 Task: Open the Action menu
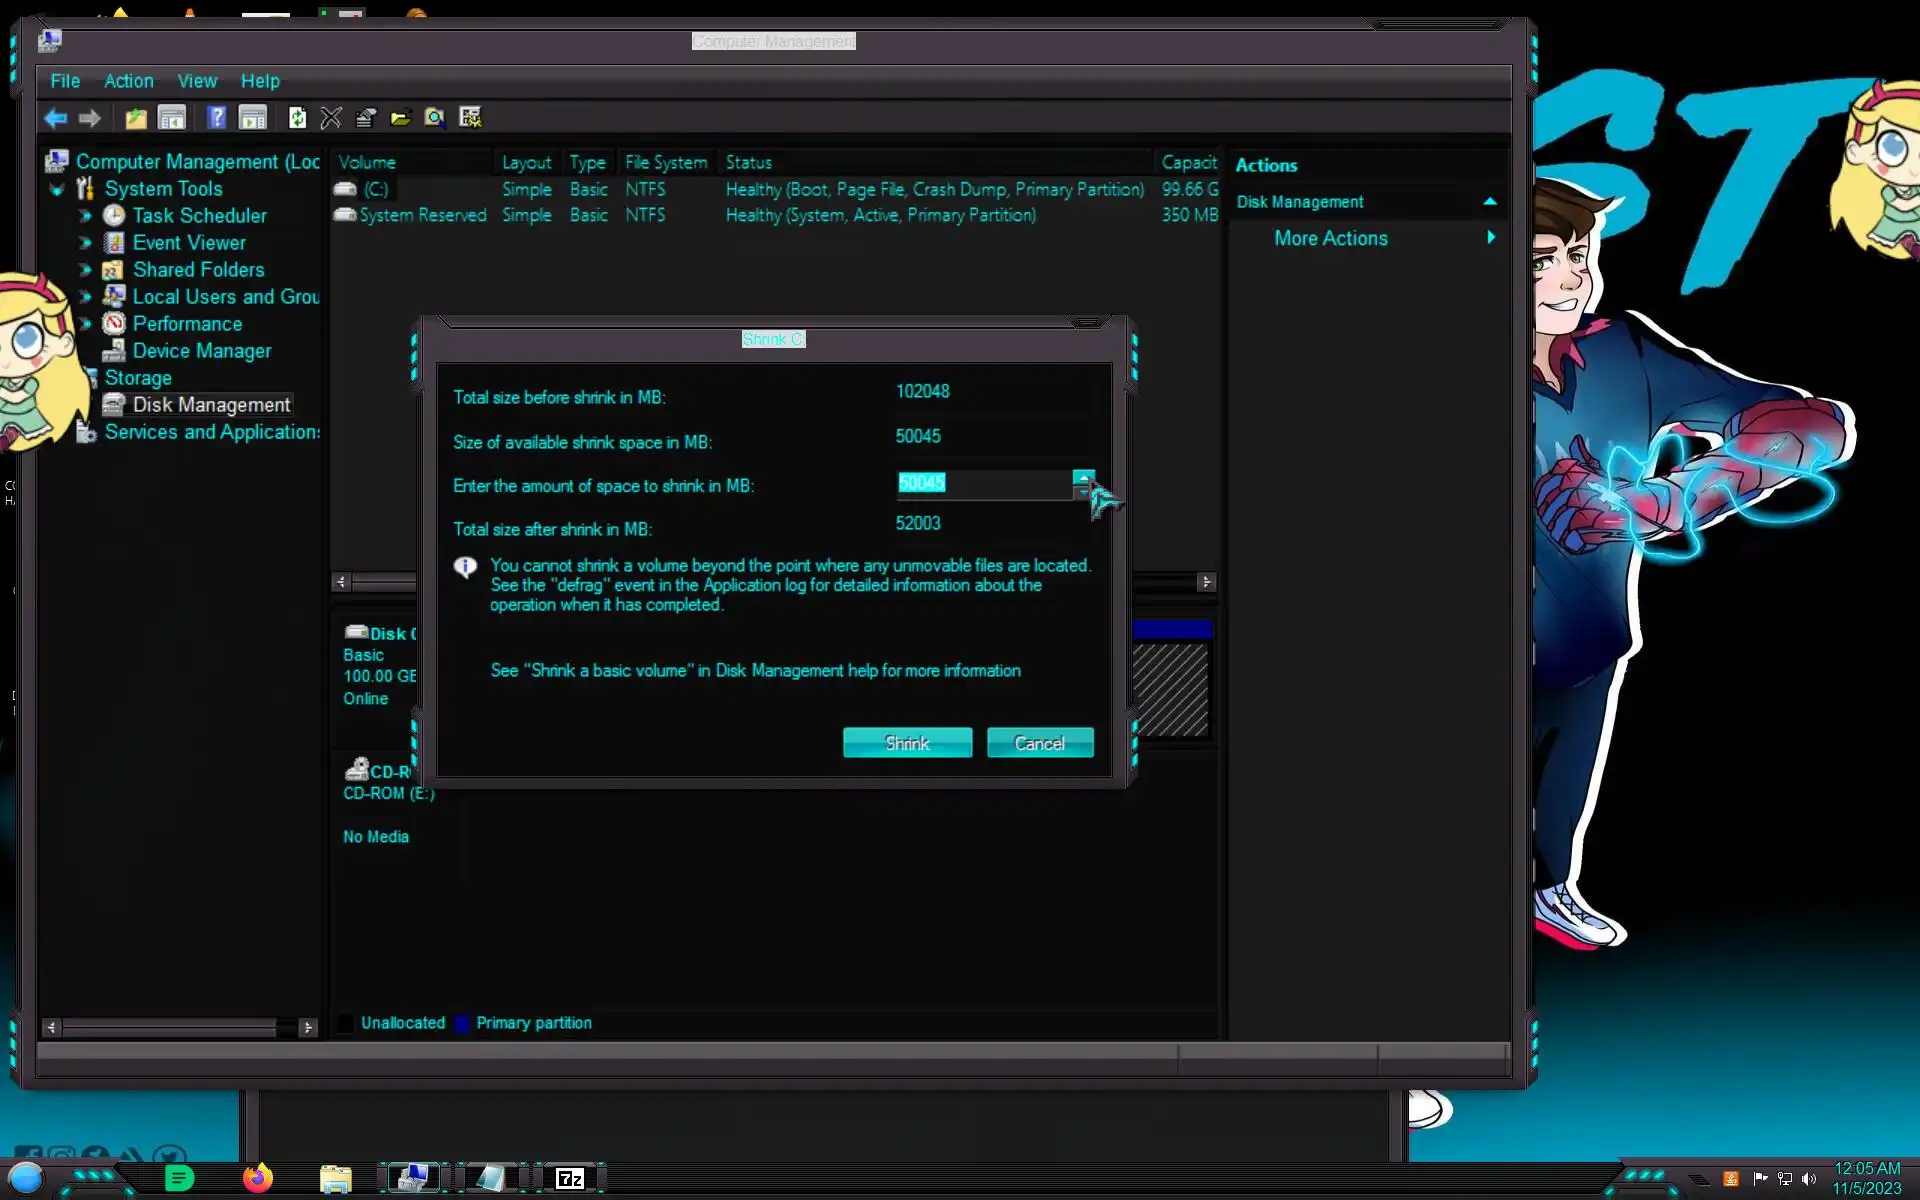[x=129, y=81]
